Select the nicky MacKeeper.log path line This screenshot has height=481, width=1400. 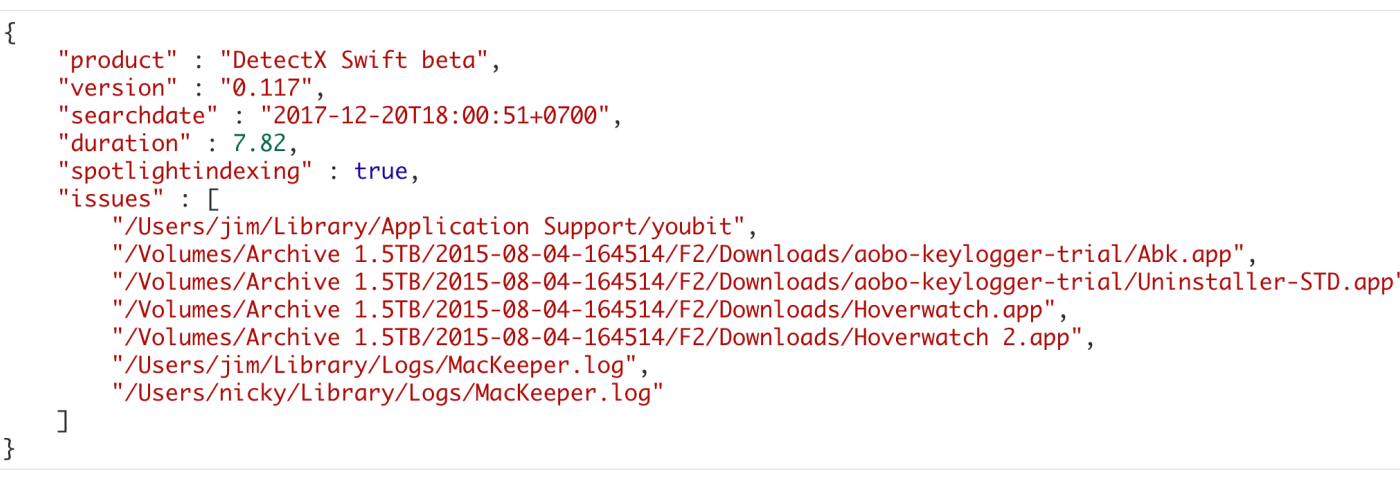coord(388,392)
